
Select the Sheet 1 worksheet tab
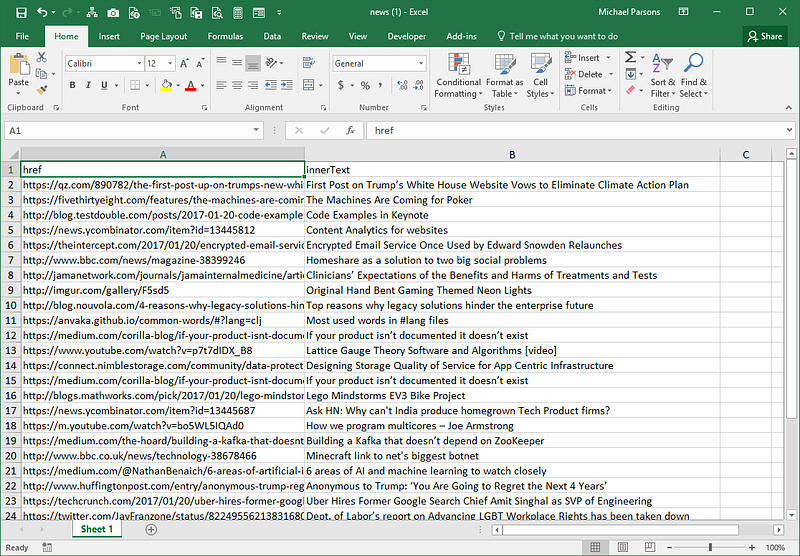tap(97, 529)
